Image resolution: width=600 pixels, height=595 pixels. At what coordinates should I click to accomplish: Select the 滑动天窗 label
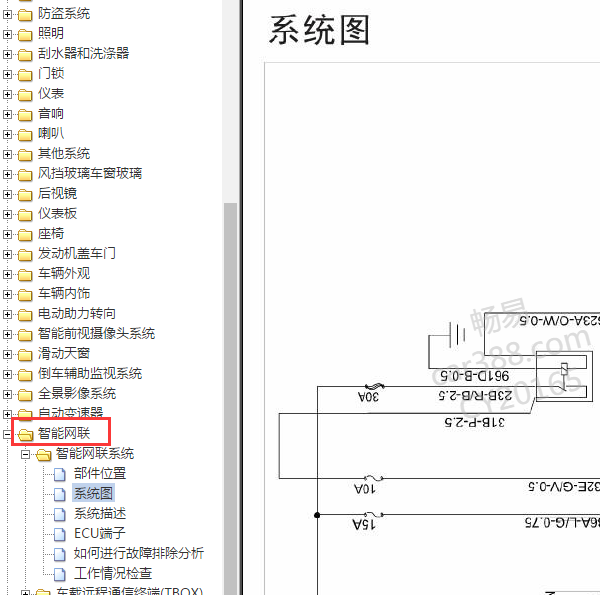click(x=64, y=354)
